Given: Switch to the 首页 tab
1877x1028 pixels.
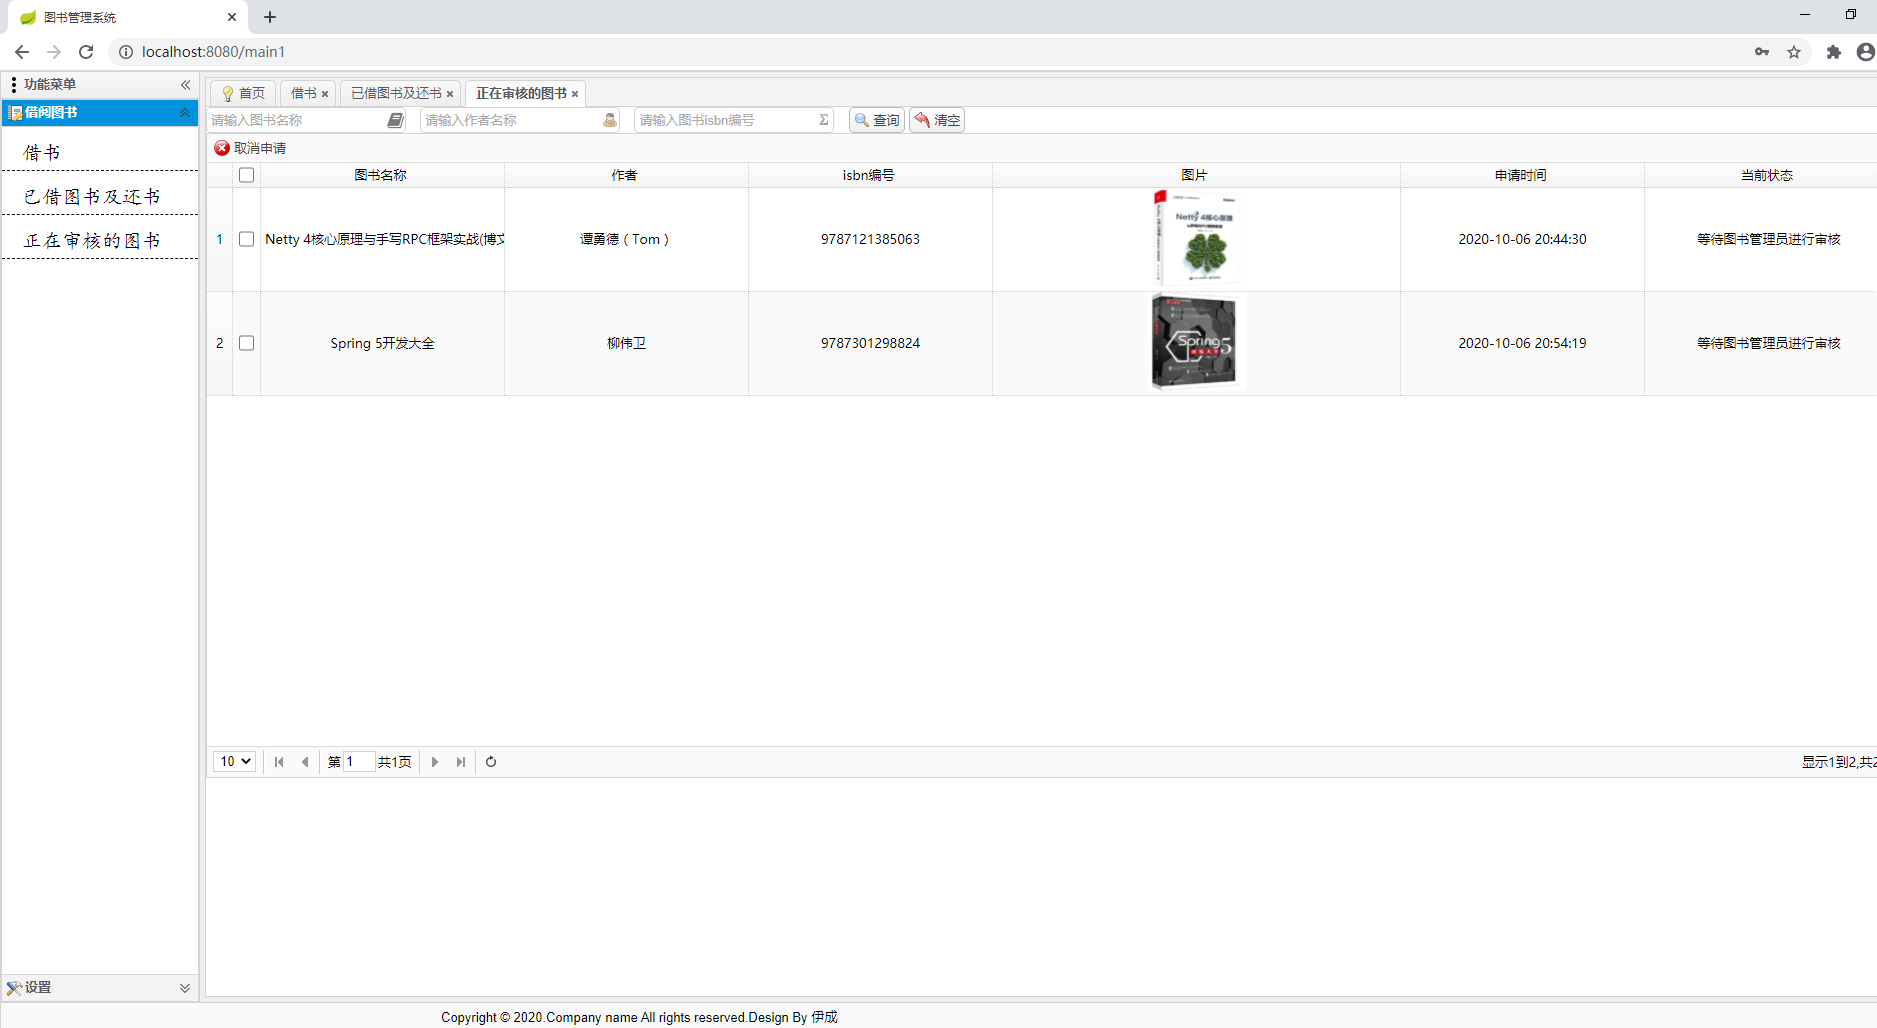Looking at the screenshot, I should [x=243, y=93].
